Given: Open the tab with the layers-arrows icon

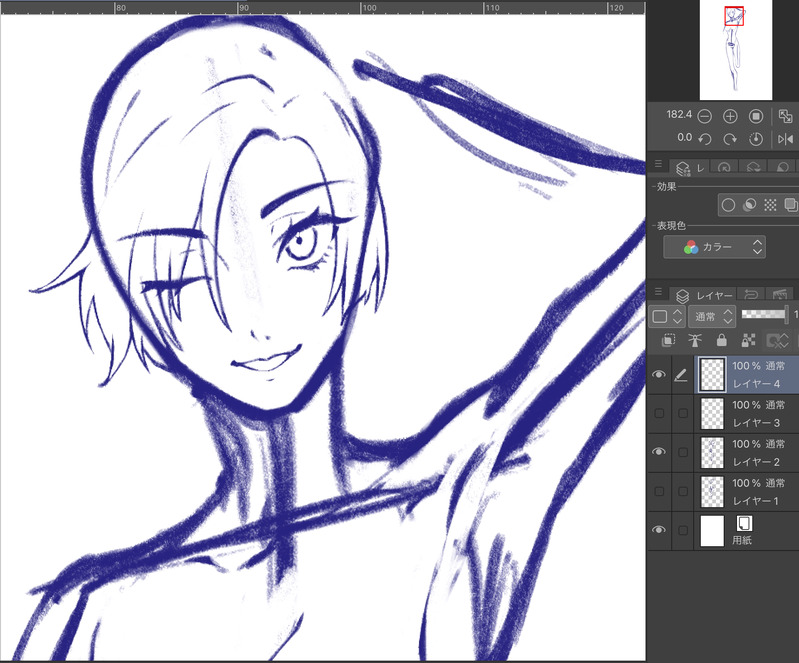Looking at the screenshot, I should click(753, 167).
